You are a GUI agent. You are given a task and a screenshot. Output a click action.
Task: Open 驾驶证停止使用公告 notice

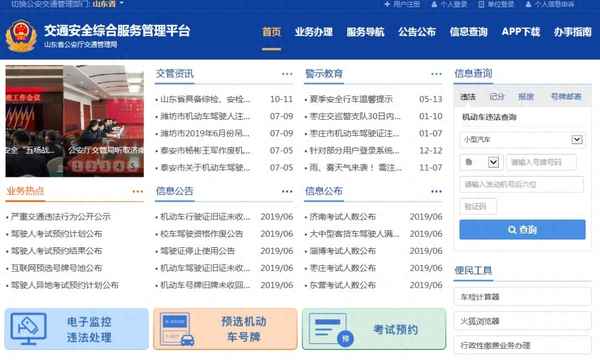pyautogui.click(x=197, y=251)
